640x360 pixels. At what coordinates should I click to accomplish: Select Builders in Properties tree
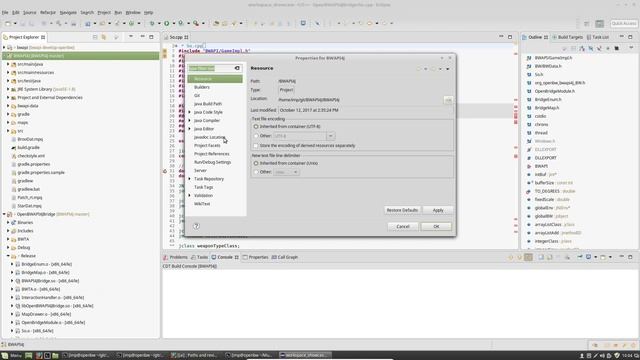pos(202,87)
